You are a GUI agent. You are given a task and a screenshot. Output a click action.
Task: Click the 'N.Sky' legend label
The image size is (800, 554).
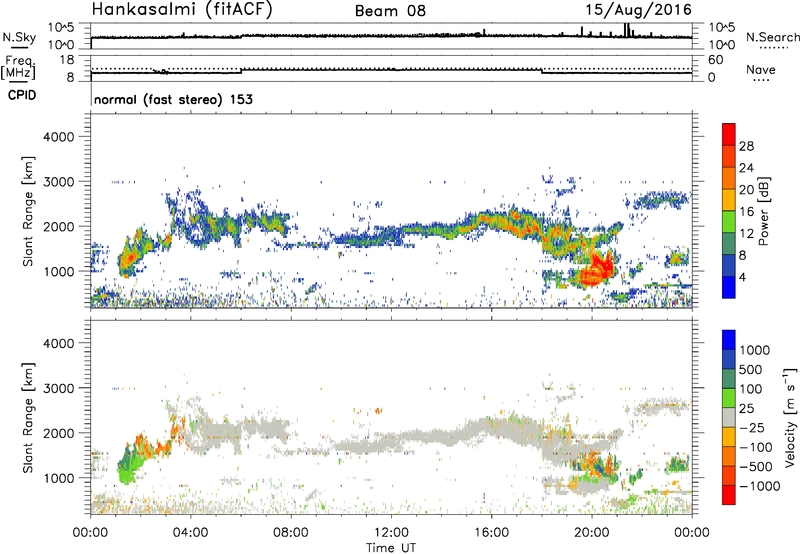tap(19, 37)
